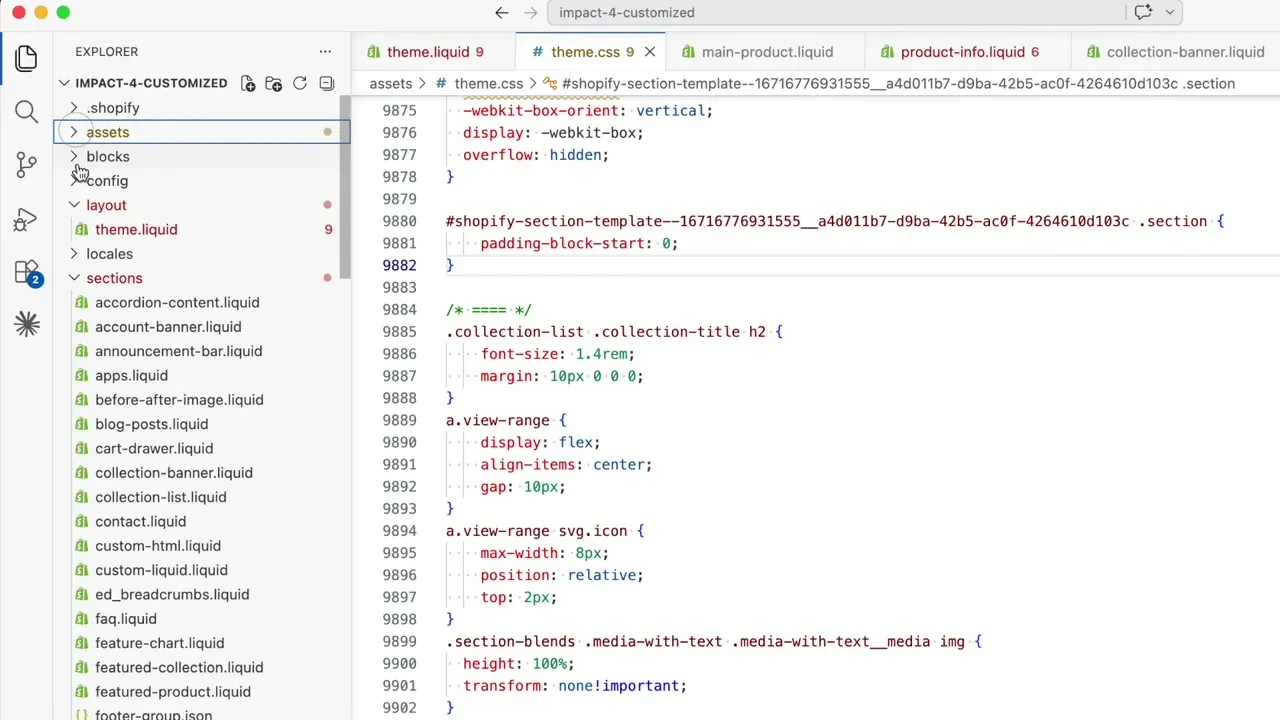Open the Run and Debug view
Screen dimensions: 1280x720
26,219
